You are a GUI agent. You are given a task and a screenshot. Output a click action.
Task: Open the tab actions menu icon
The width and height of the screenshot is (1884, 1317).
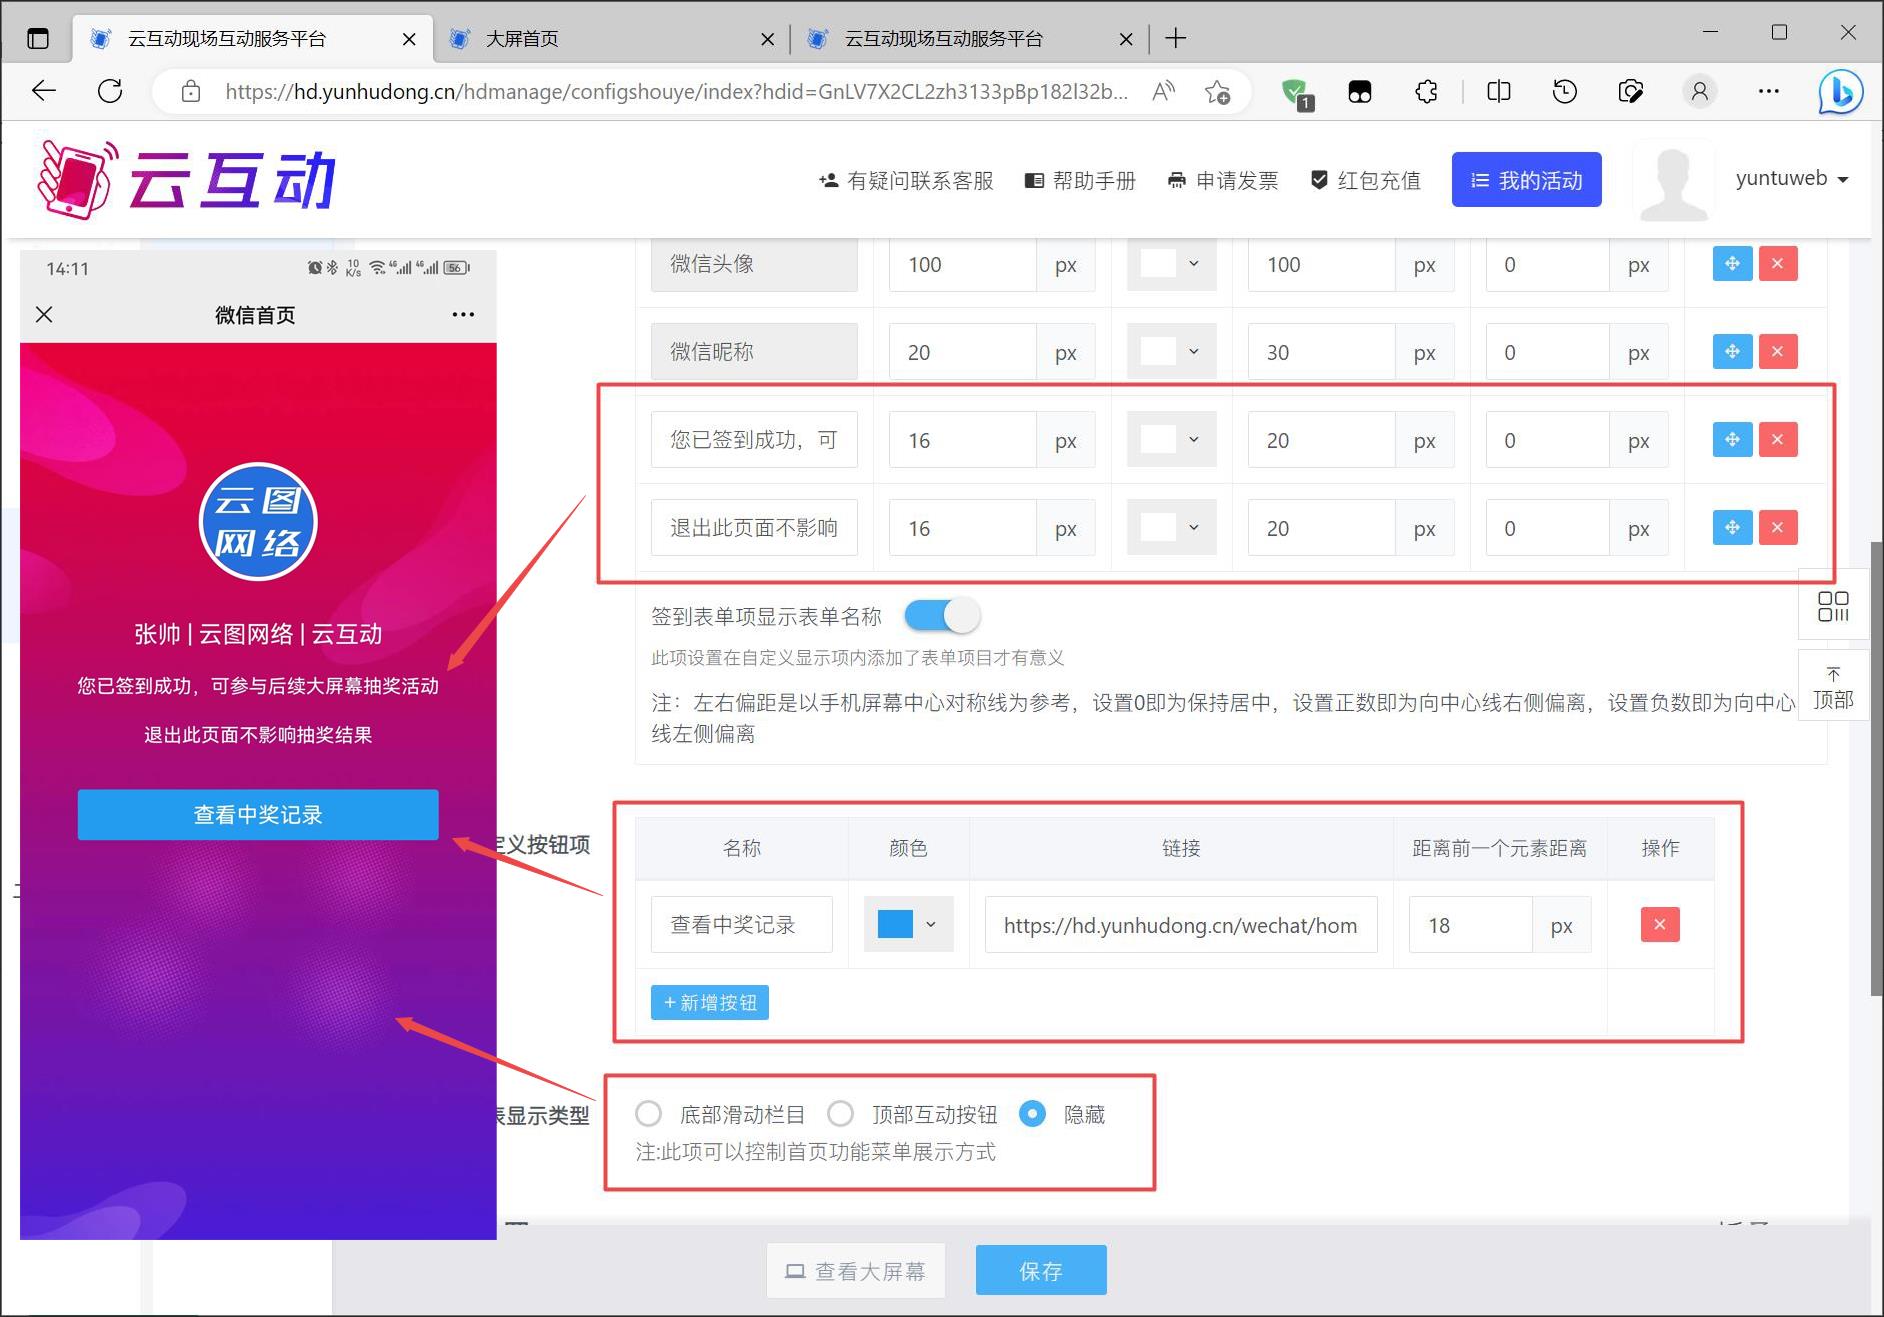[38, 39]
